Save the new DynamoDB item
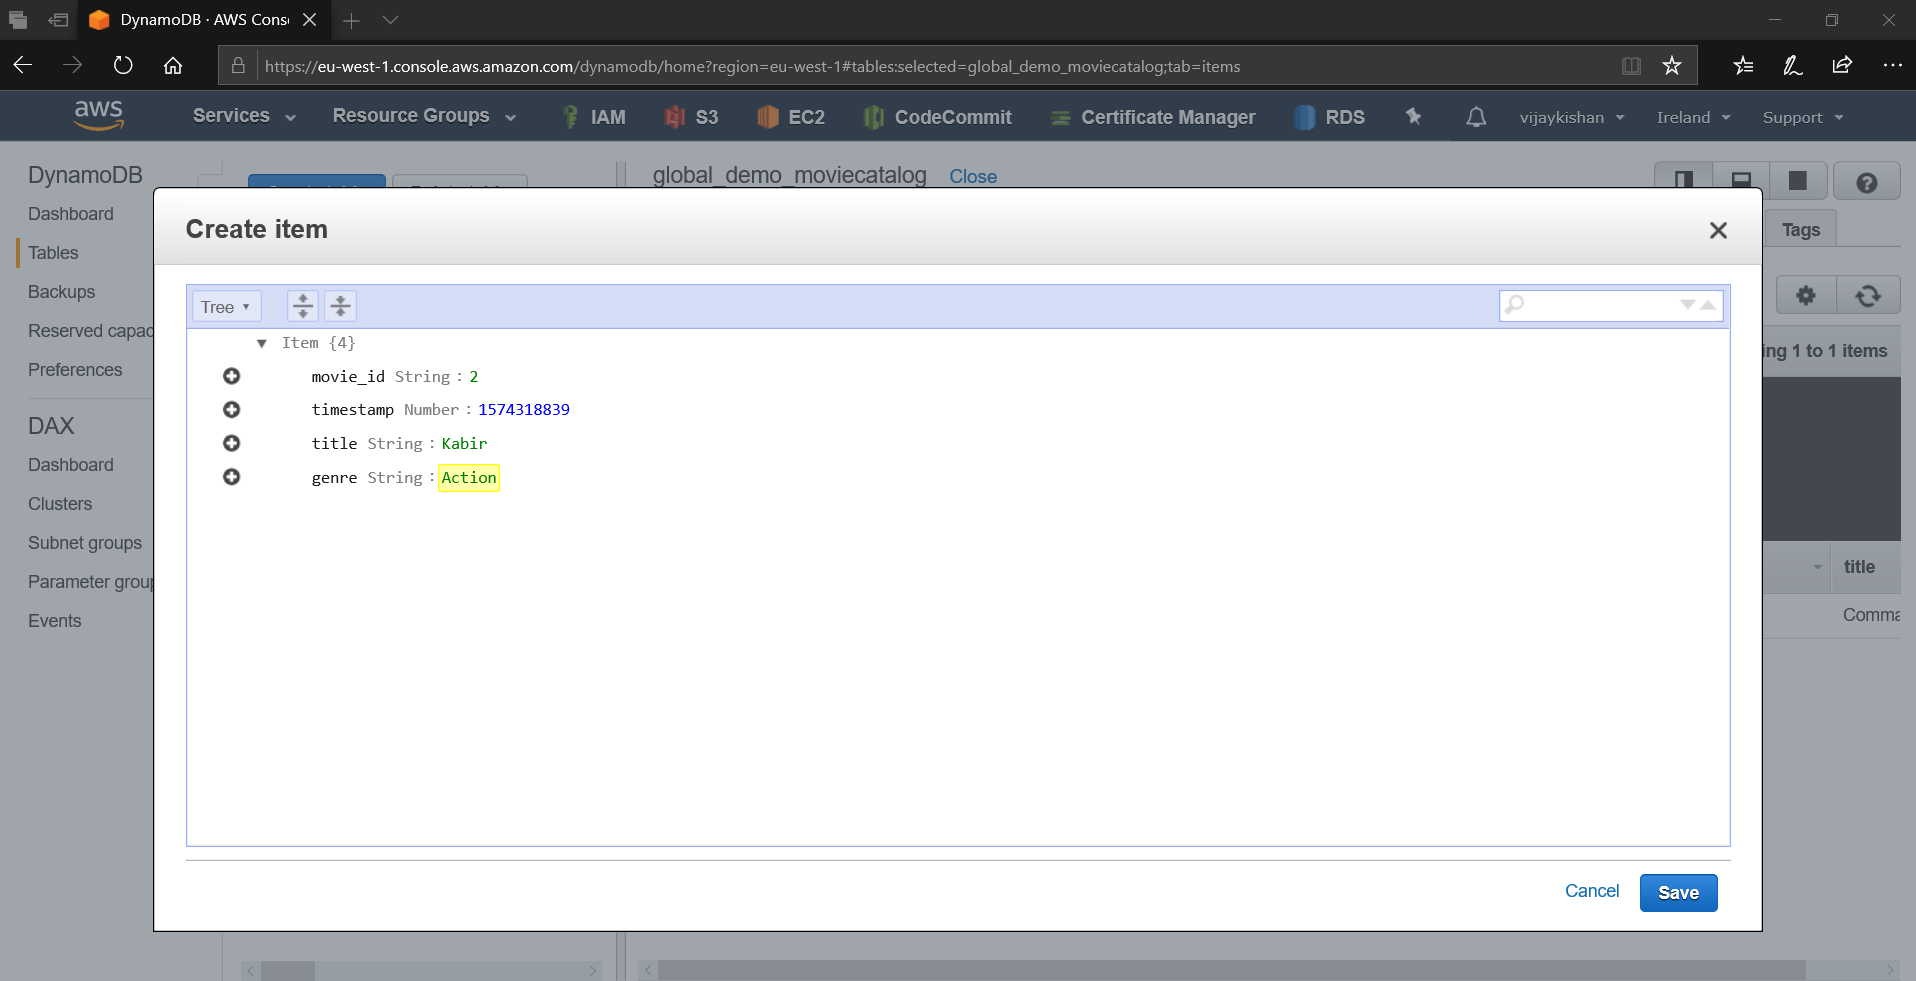 pyautogui.click(x=1678, y=893)
